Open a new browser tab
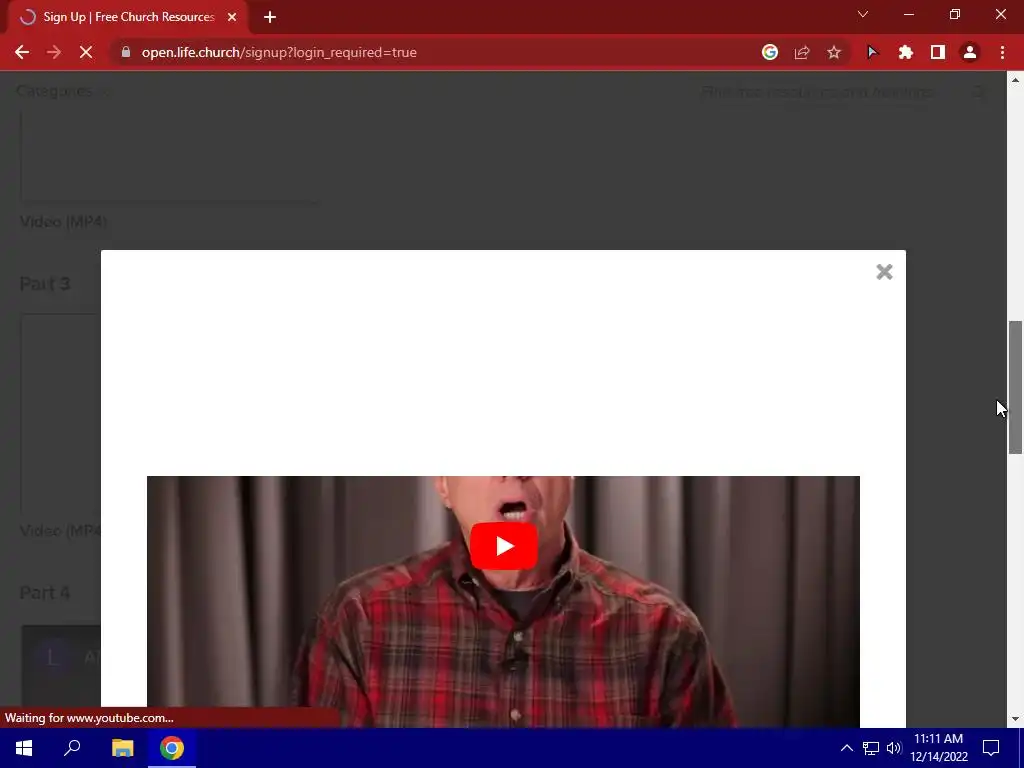Viewport: 1024px width, 768px height. click(270, 17)
